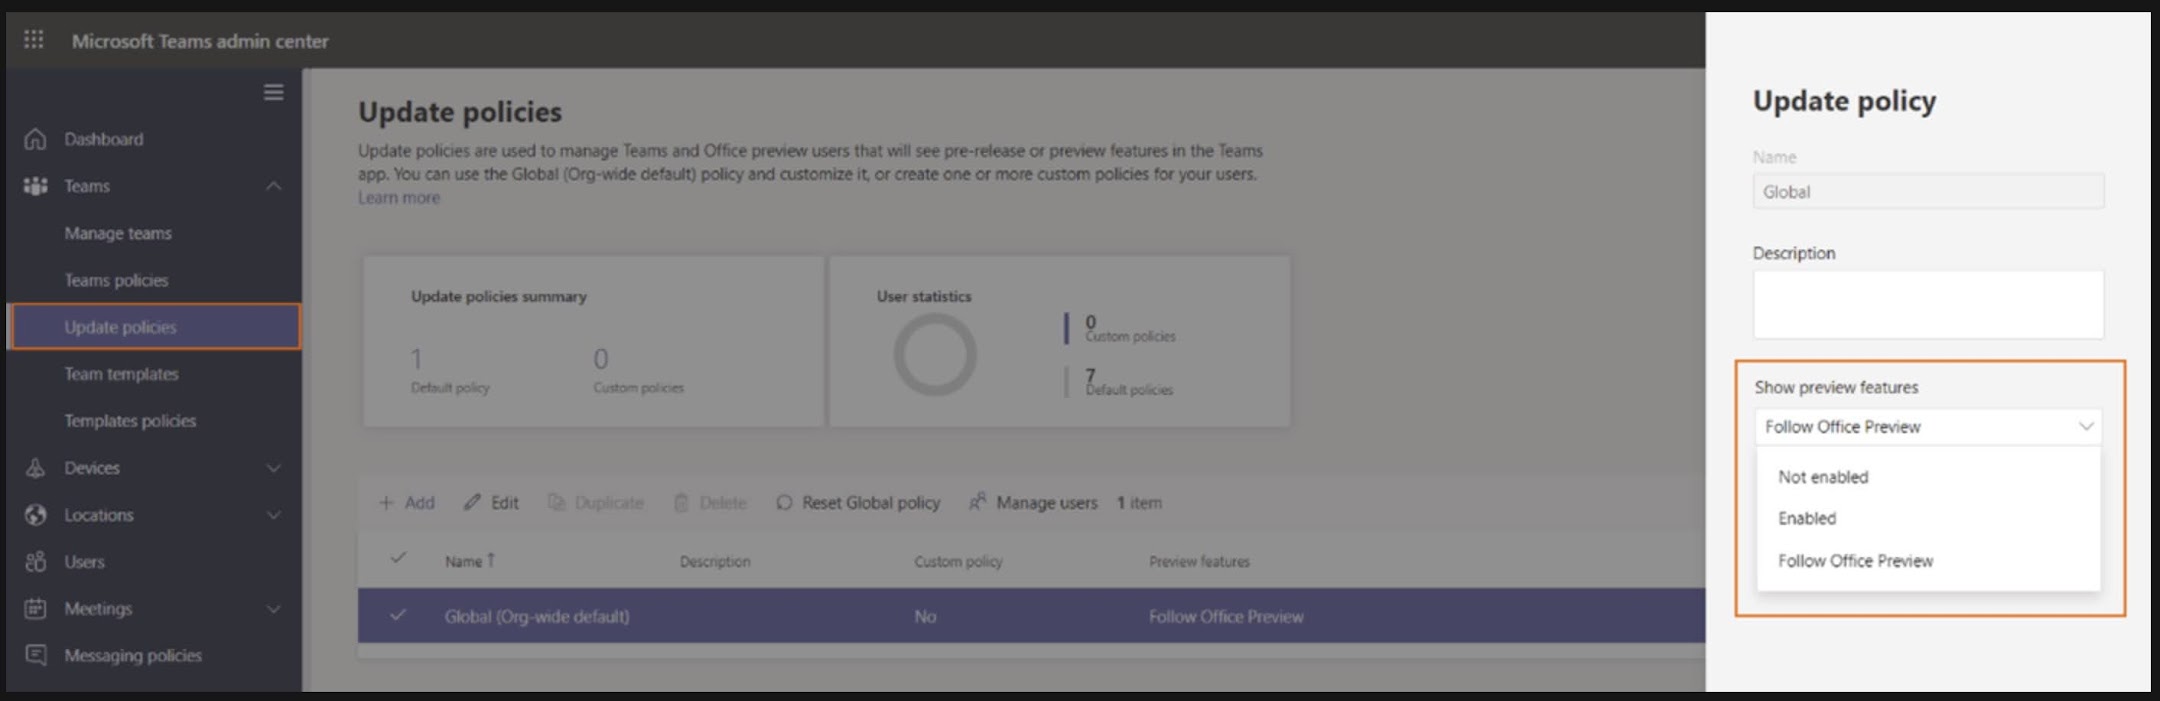Image resolution: width=2160 pixels, height=701 pixels.
Task: Click the Preview features column header
Action: point(1199,561)
